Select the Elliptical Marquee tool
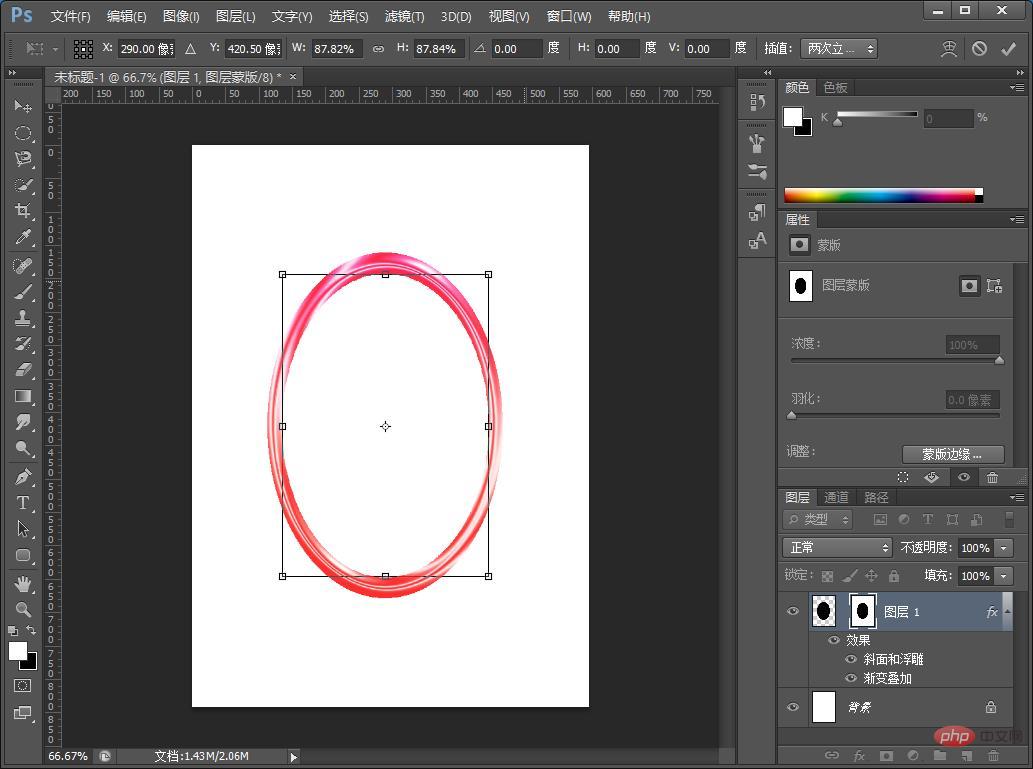The image size is (1033, 769). pos(23,132)
